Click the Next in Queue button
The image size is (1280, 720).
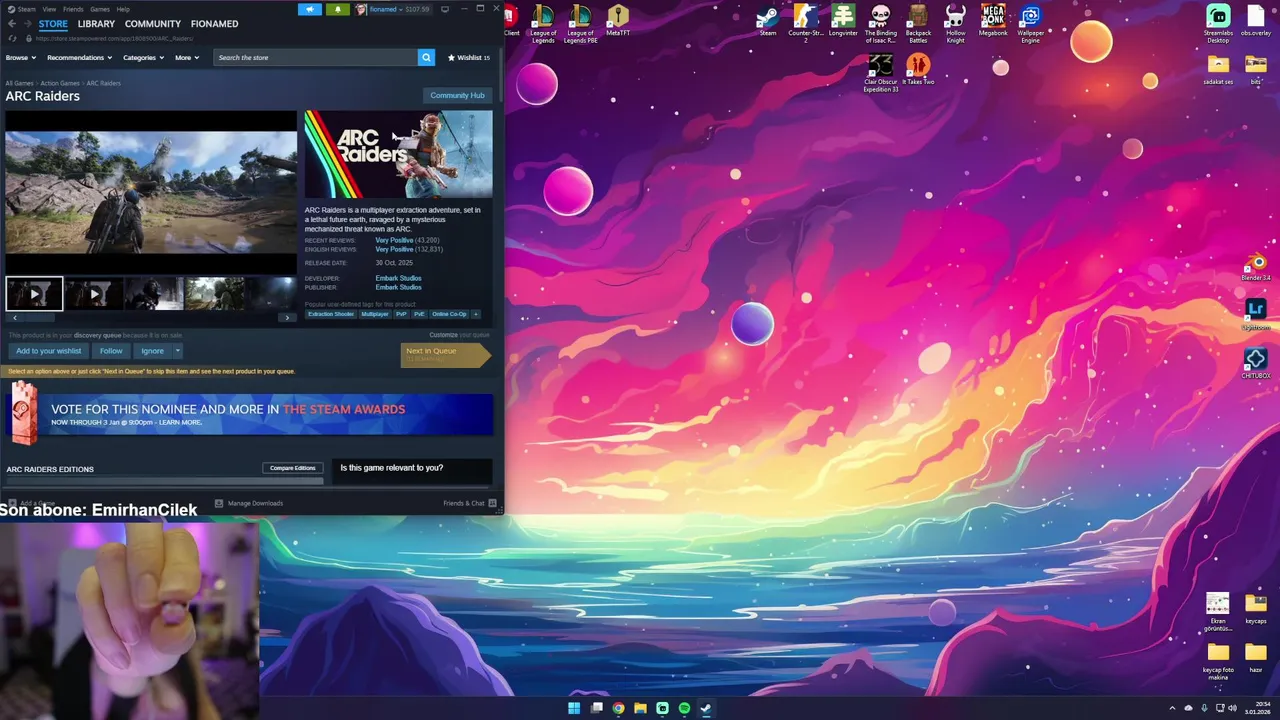[x=446, y=354]
